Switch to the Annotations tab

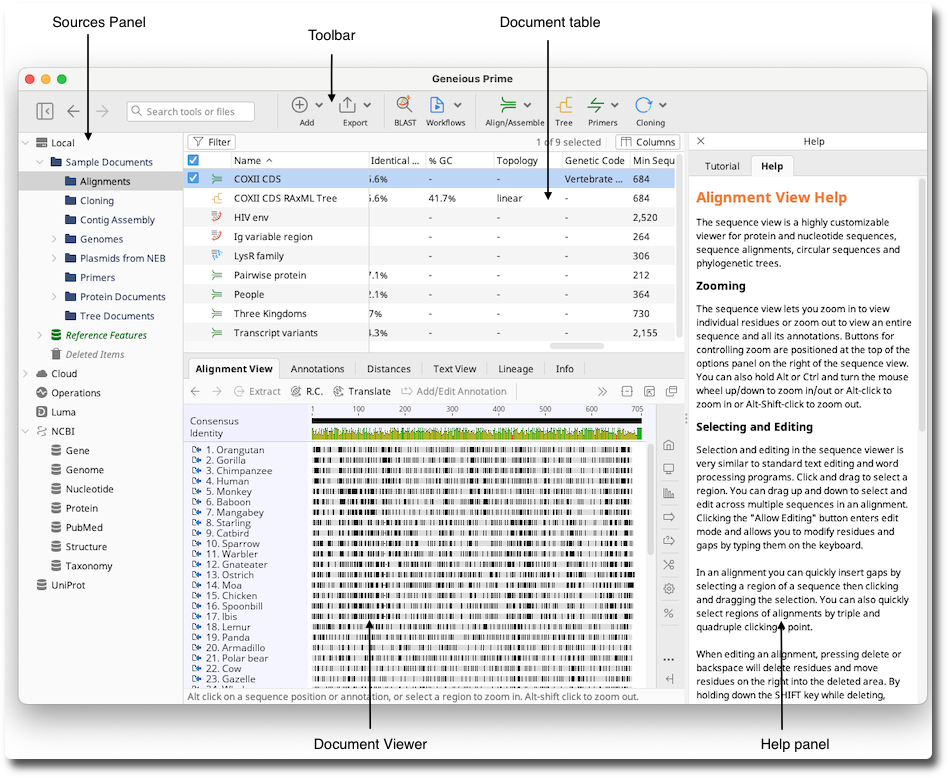(x=317, y=369)
